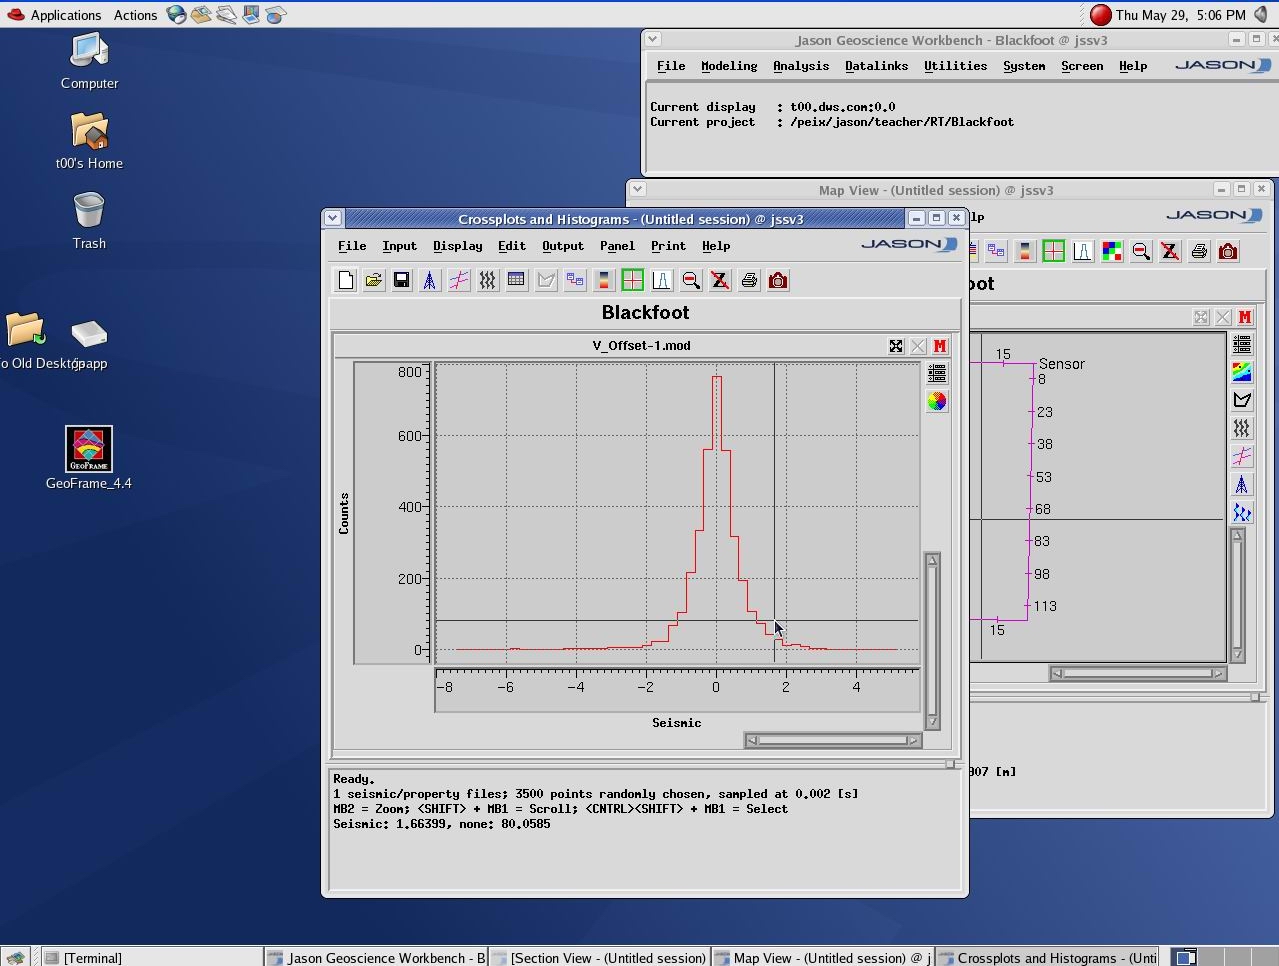This screenshot has width=1279, height=966.
Task: Open Print menu in Crossplots window
Action: coord(668,246)
